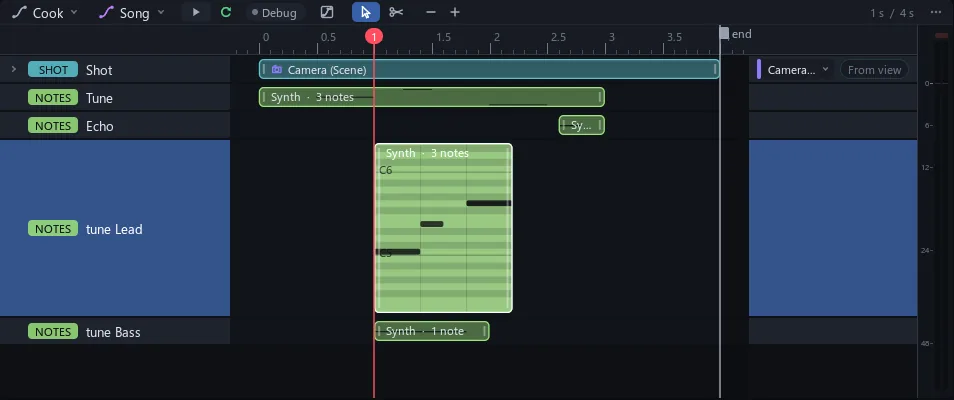This screenshot has height=400, width=954.
Task: Toggle Debug mode
Action: pyautogui.click(x=274, y=12)
